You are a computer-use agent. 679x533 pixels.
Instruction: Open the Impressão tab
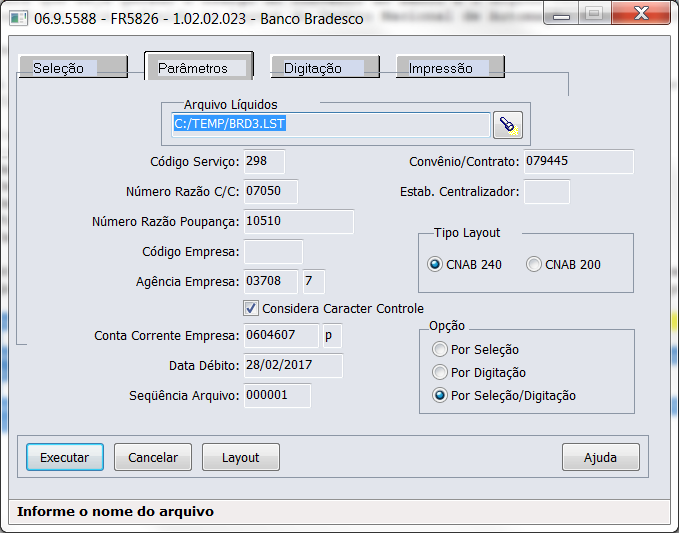click(450, 68)
